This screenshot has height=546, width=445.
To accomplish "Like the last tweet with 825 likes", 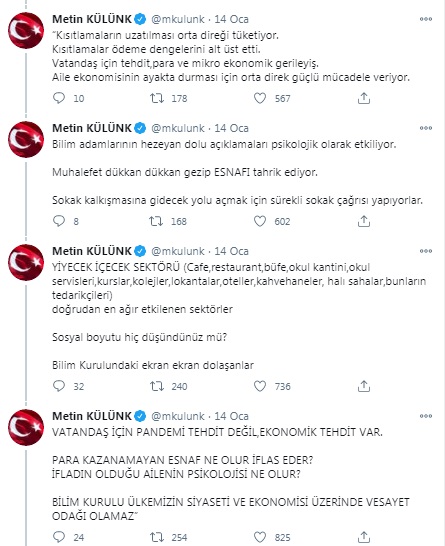I will 260,537.
